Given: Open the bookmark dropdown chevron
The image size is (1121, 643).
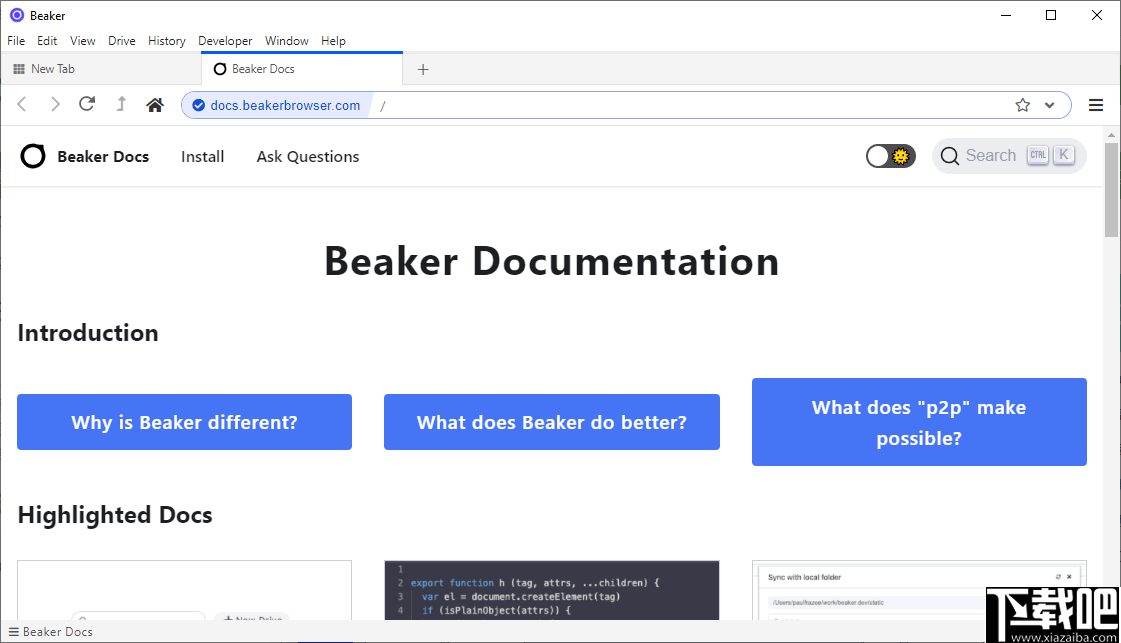Looking at the screenshot, I should click(x=1047, y=104).
